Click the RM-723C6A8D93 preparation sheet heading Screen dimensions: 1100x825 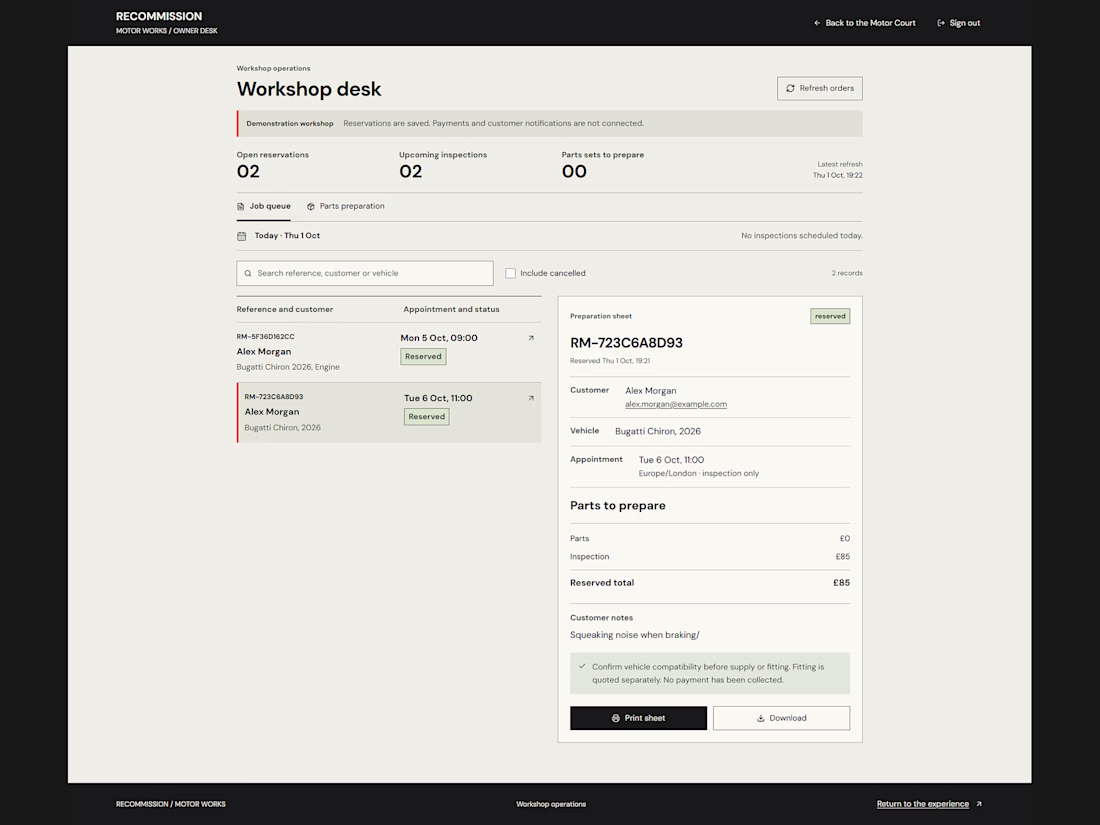tap(626, 343)
